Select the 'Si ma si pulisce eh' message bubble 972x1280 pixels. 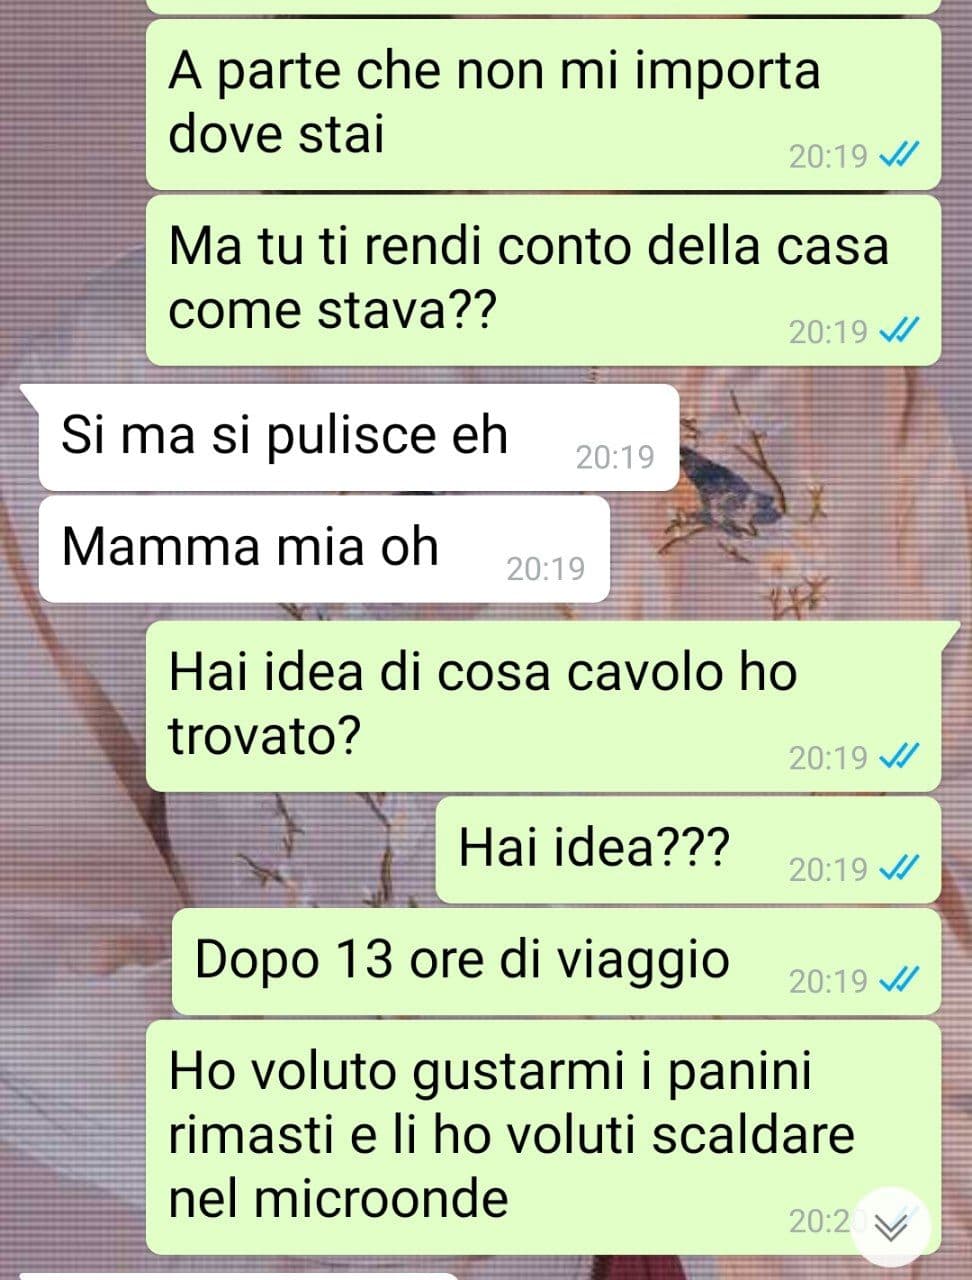click(x=358, y=438)
